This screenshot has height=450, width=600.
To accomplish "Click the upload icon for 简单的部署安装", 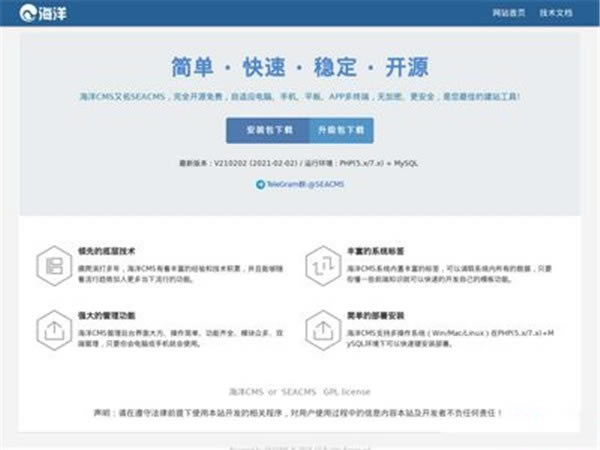I will coord(323,330).
